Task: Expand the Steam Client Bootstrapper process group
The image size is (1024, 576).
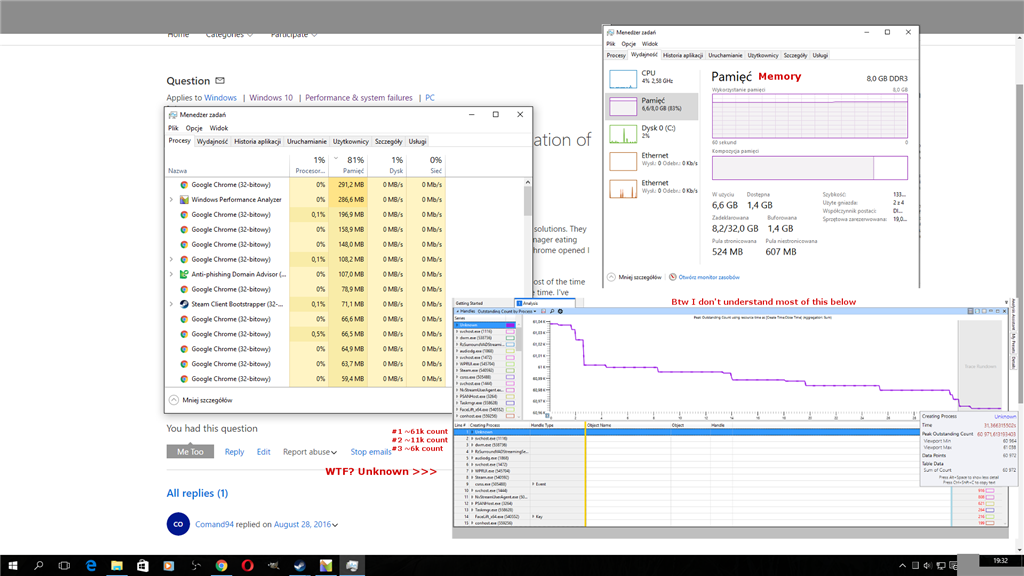Action: point(172,304)
